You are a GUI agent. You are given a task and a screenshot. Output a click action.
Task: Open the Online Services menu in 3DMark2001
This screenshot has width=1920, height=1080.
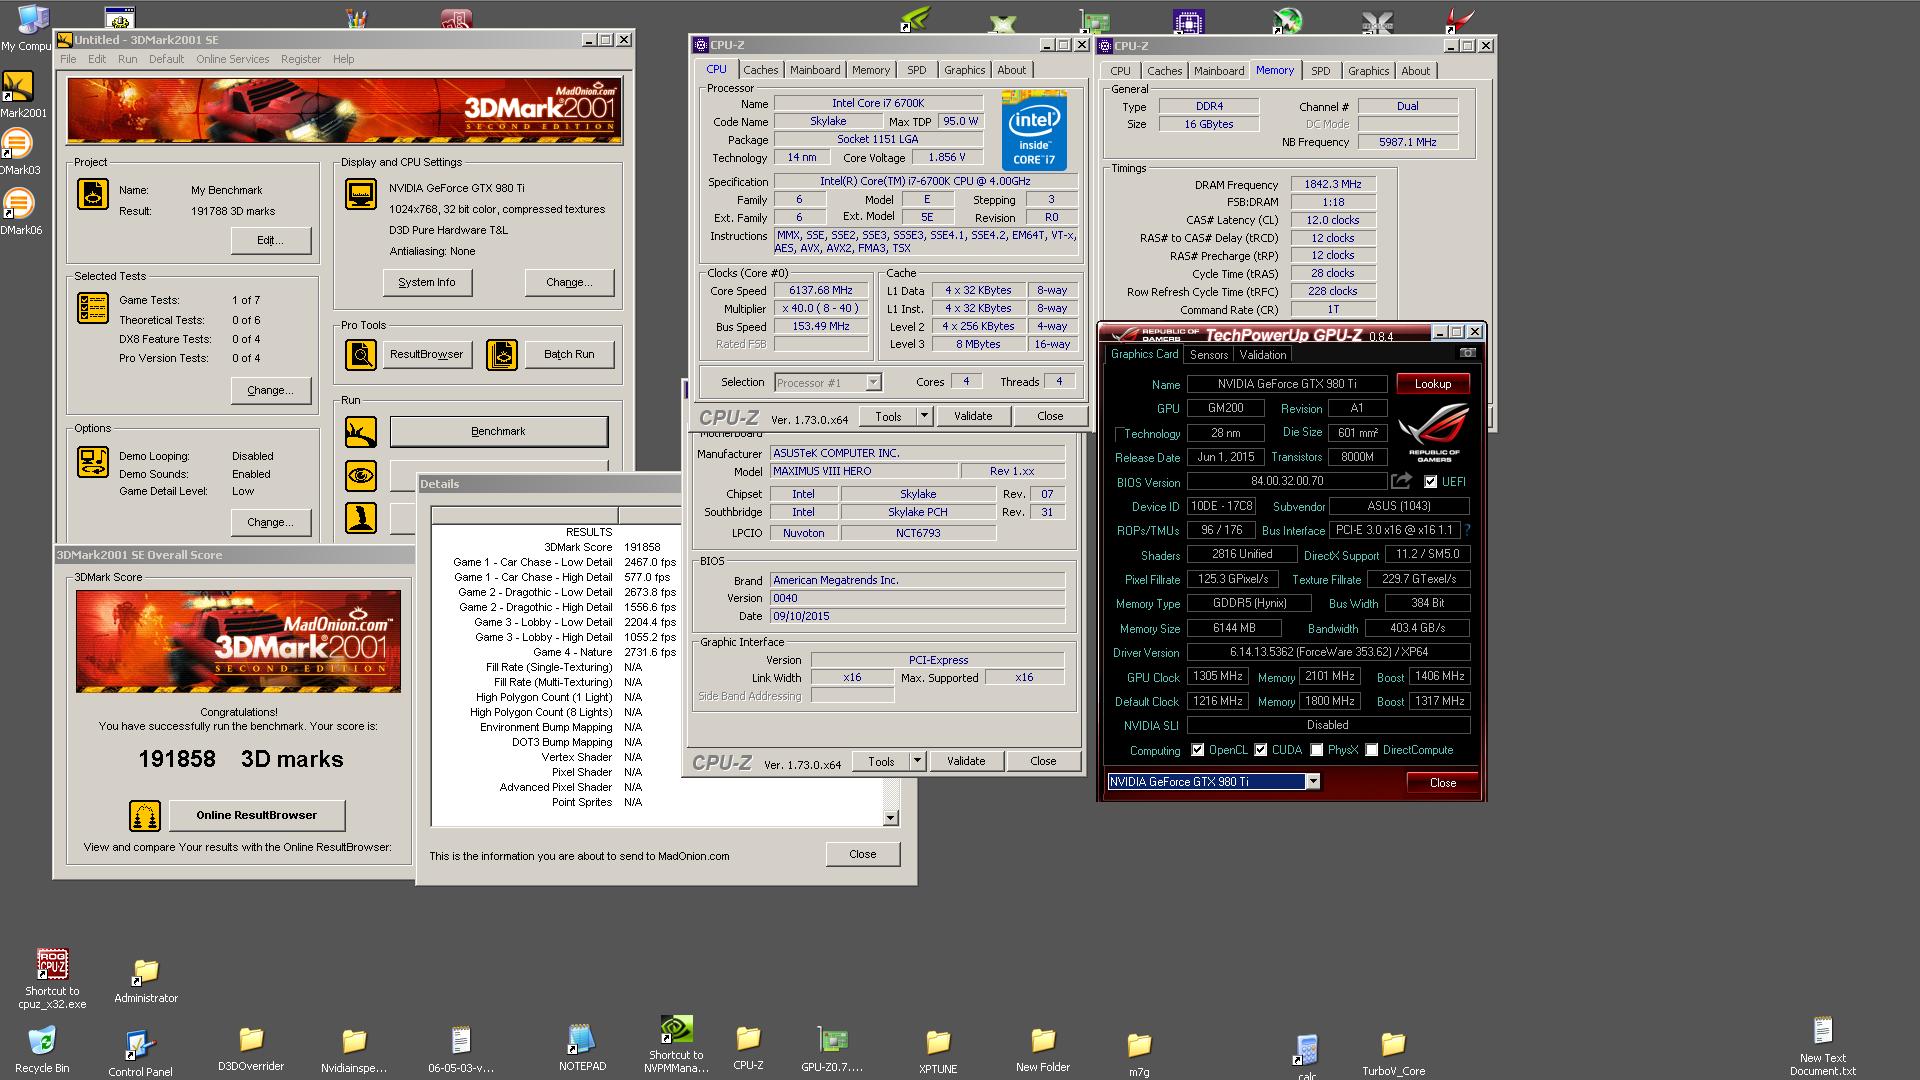point(232,59)
